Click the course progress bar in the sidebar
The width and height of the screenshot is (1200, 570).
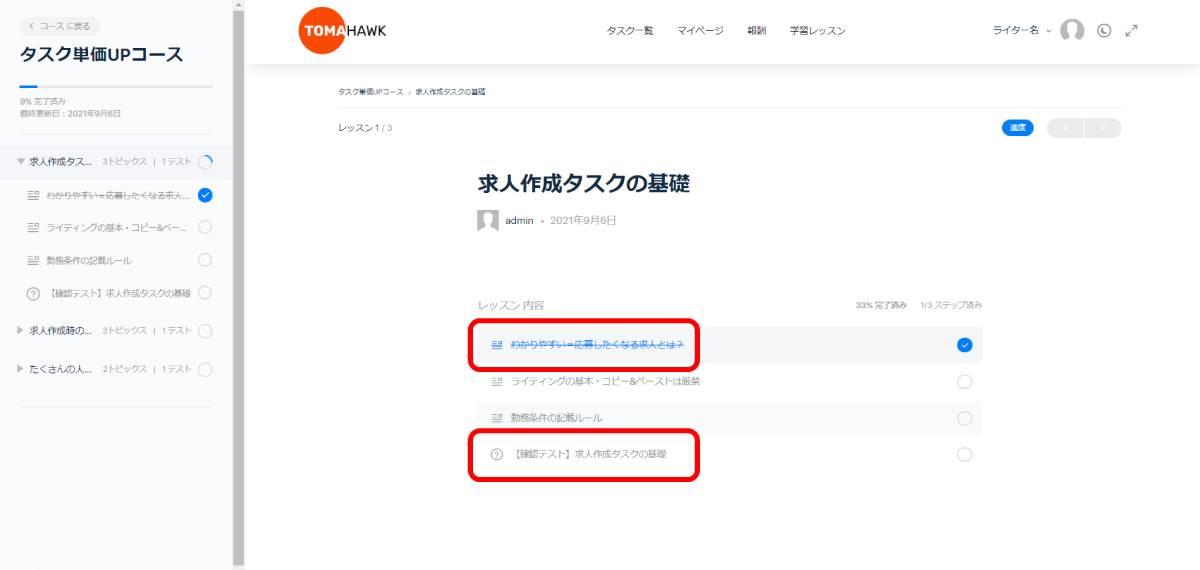[x=115, y=87]
